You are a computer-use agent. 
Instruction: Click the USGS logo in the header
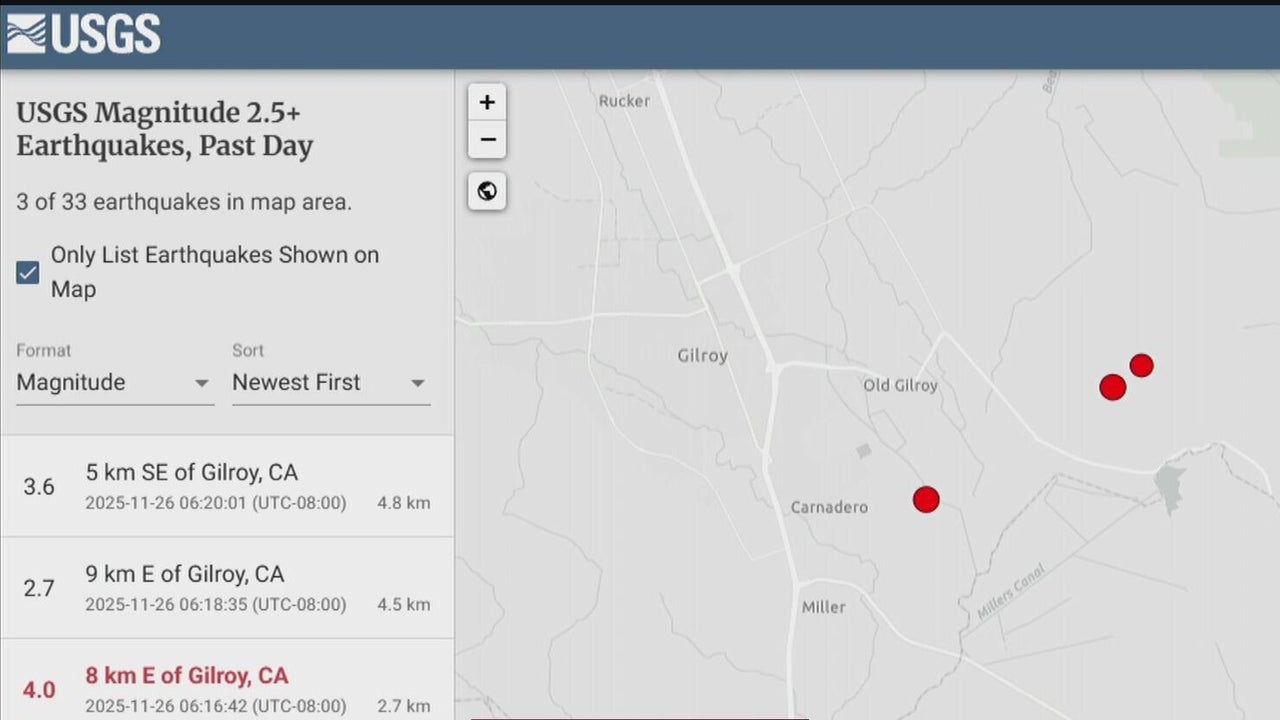click(x=83, y=34)
